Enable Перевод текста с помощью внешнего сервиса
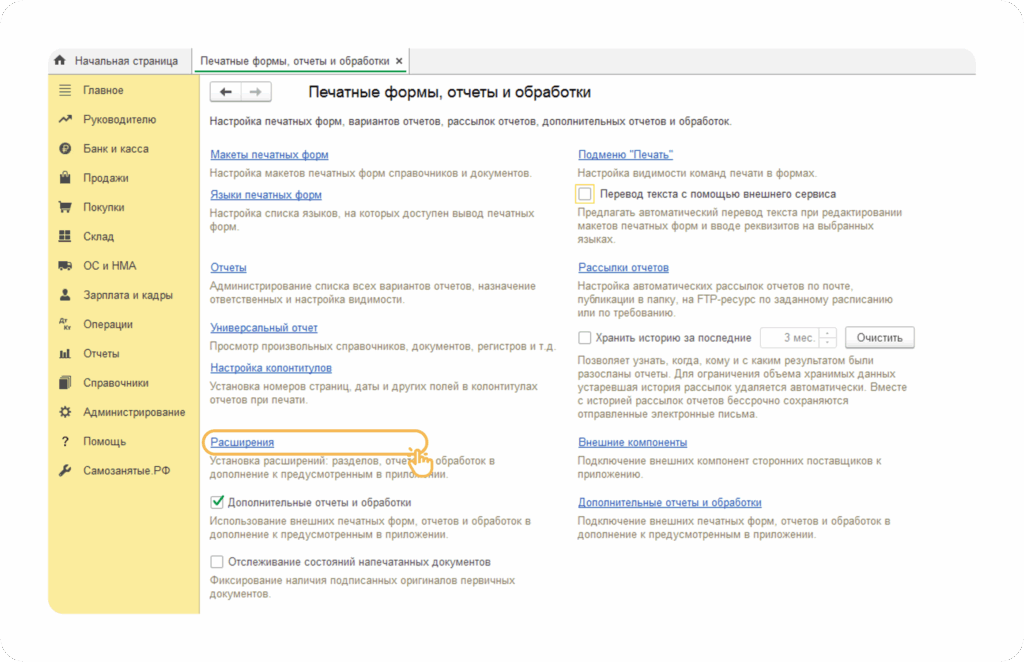Viewport: 1024px width, 662px height. [x=585, y=194]
